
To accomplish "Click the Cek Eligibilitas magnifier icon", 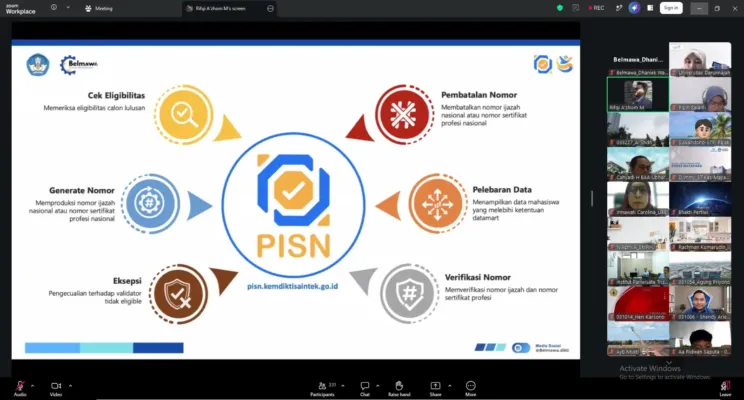I will 184,115.
